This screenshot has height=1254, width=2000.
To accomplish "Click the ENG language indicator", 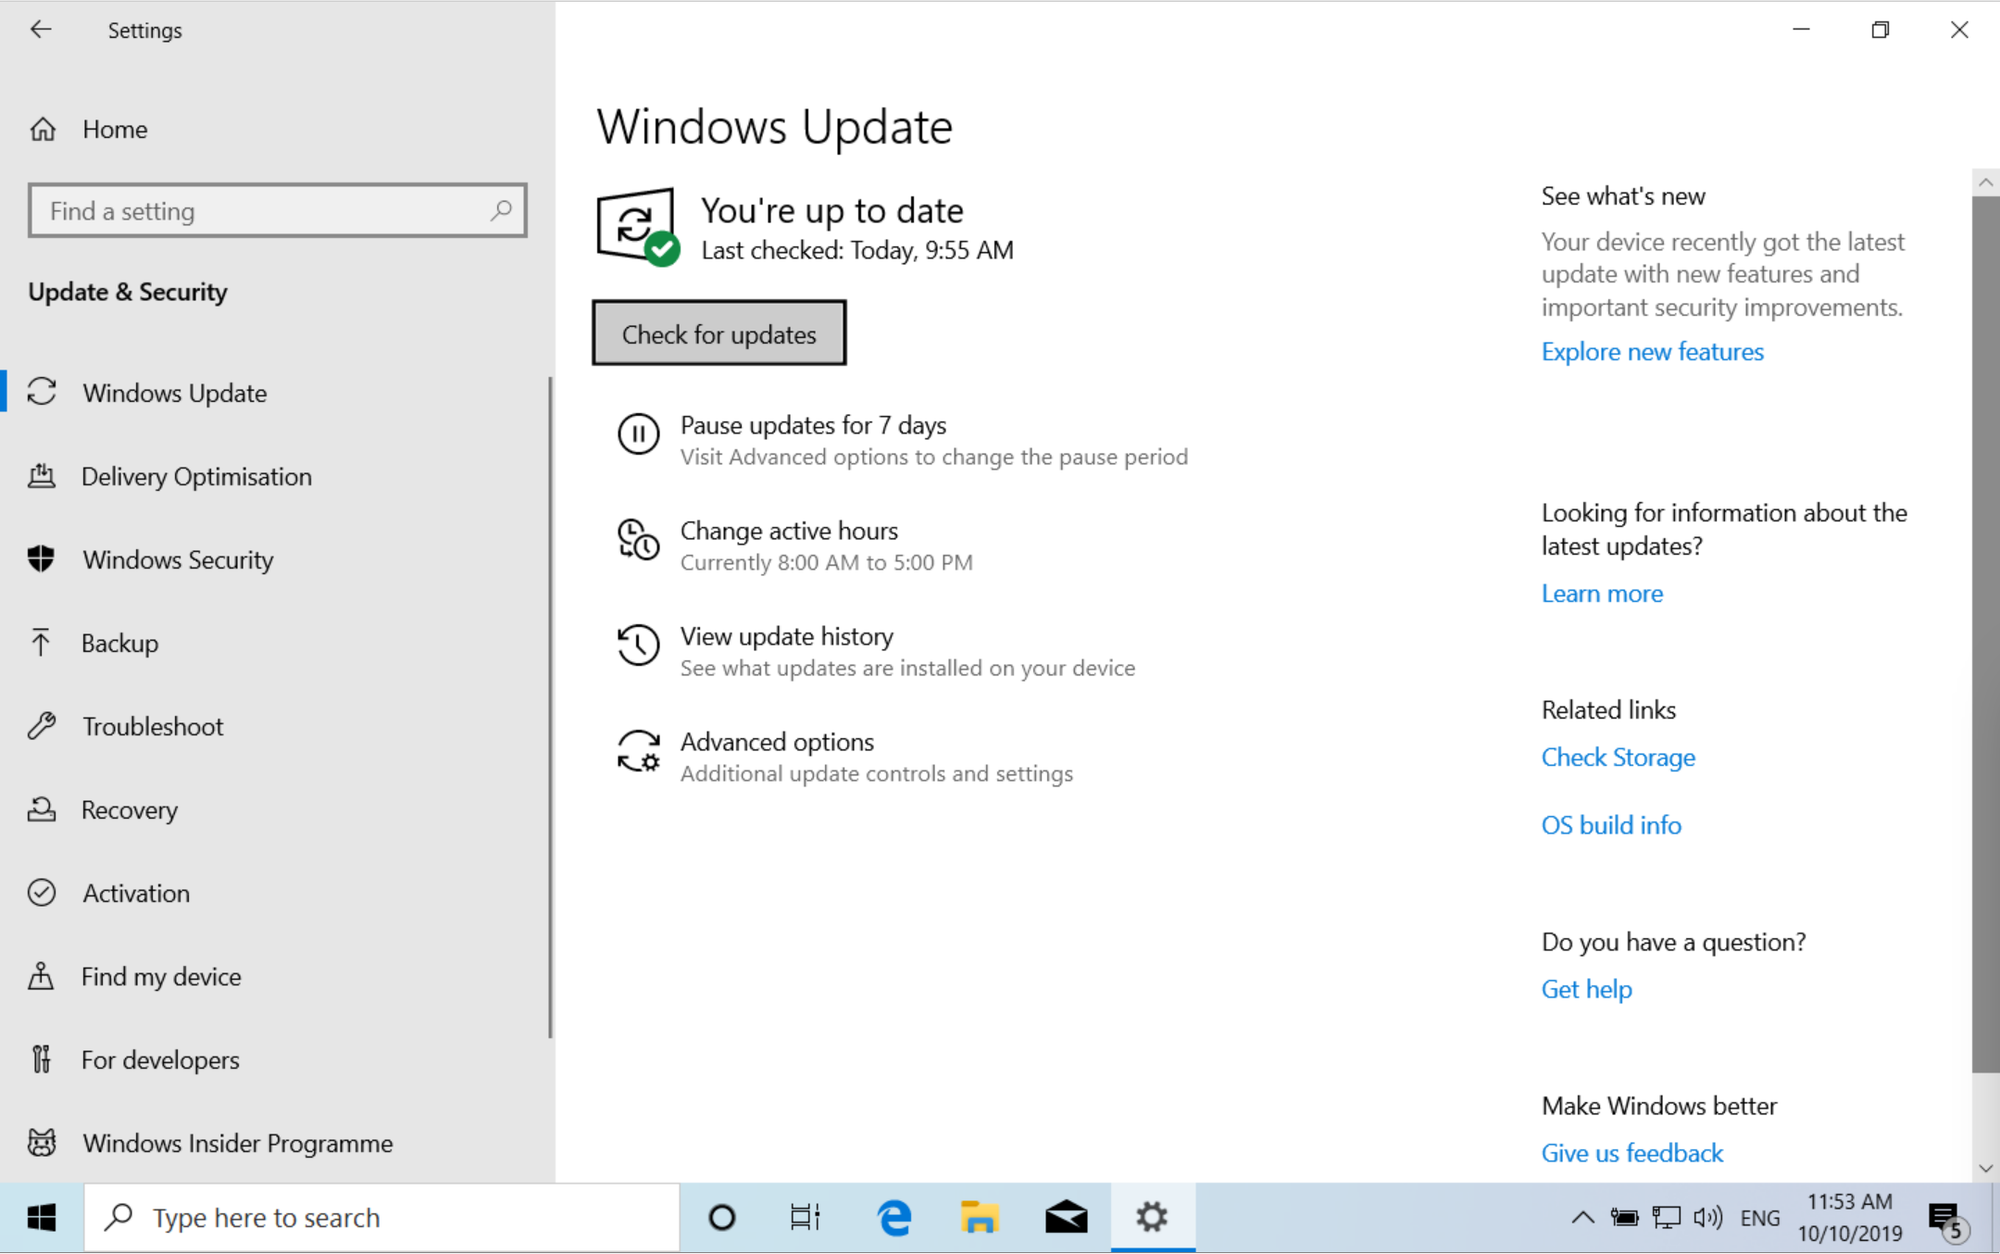I will coord(1760,1217).
